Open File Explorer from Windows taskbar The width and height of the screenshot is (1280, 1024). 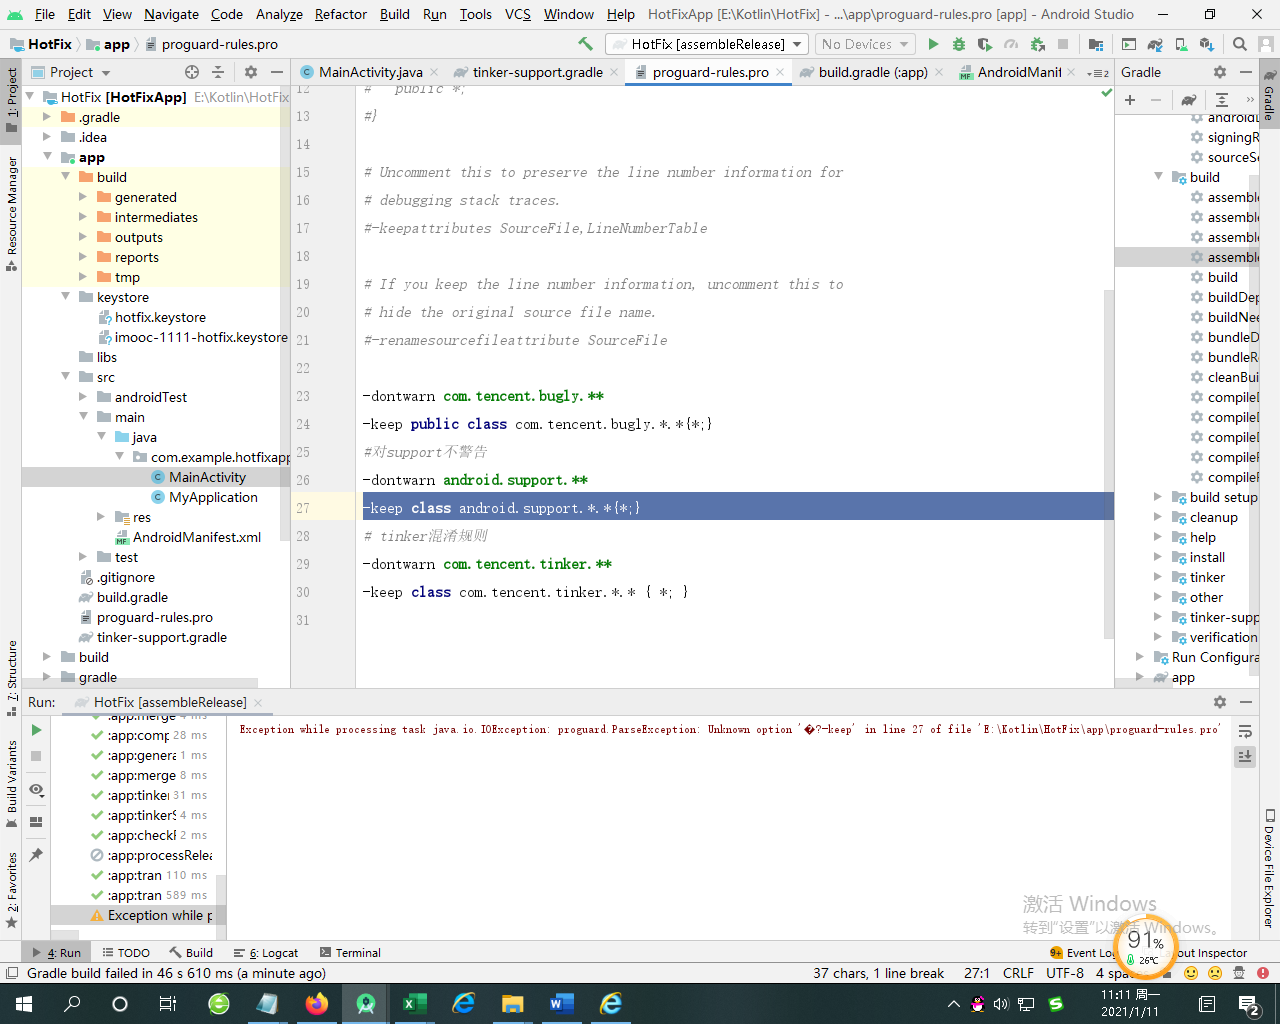click(x=513, y=1004)
